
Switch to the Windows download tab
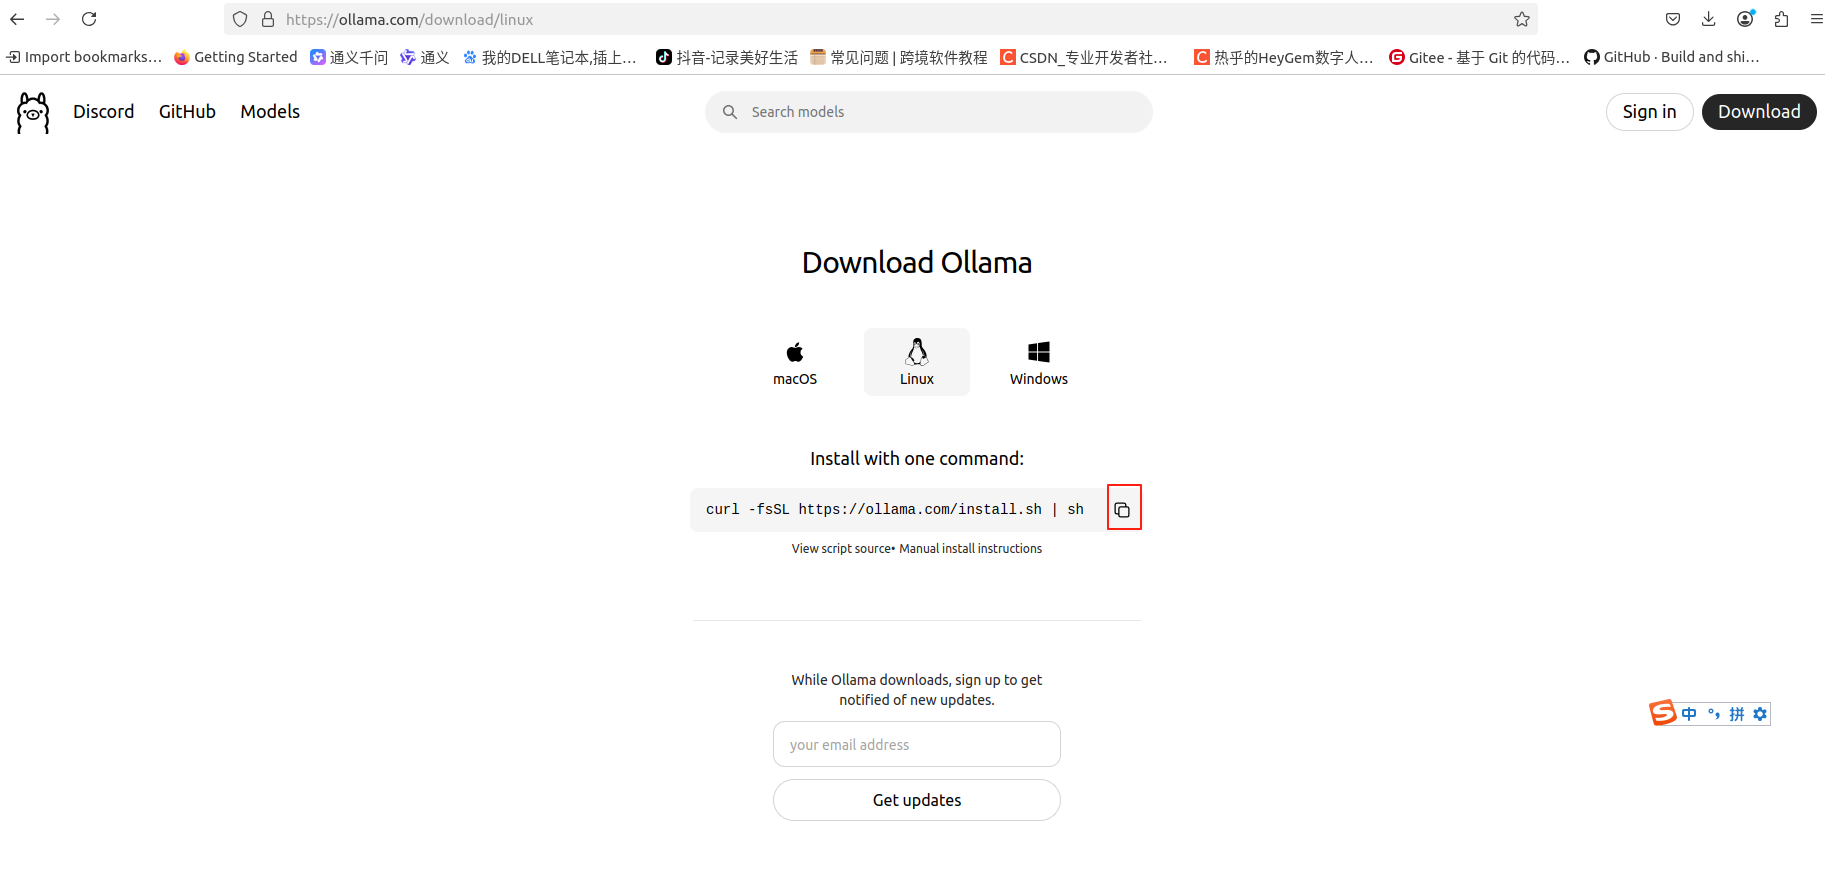1039,362
